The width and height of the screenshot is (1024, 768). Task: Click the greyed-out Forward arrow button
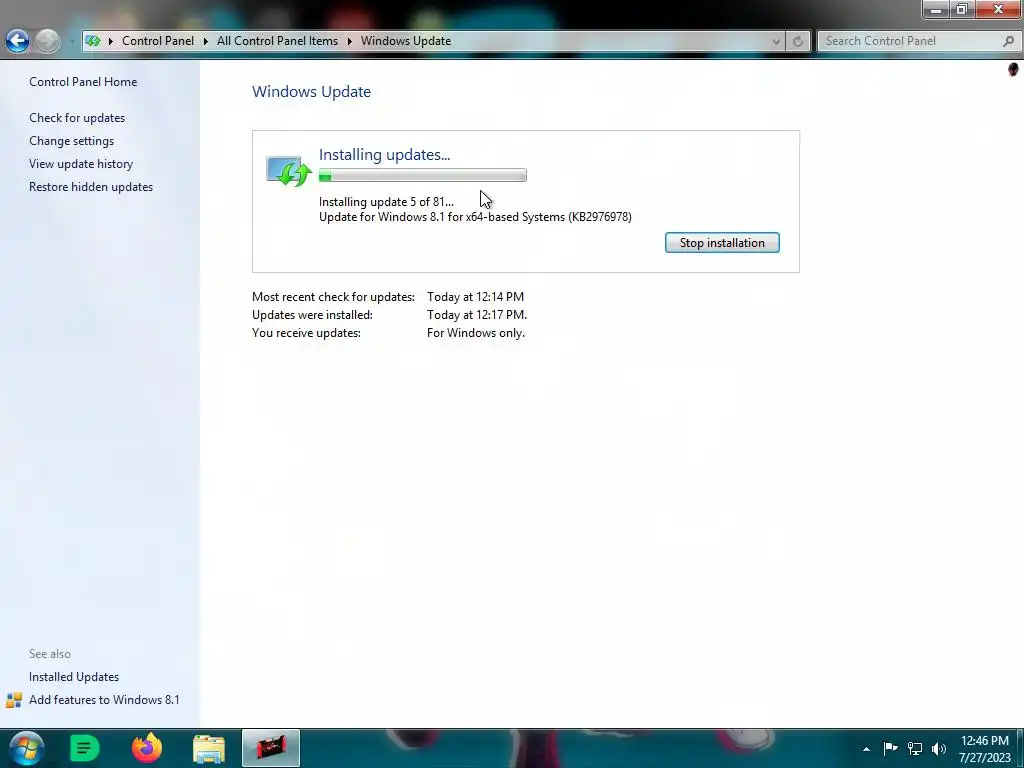point(47,40)
